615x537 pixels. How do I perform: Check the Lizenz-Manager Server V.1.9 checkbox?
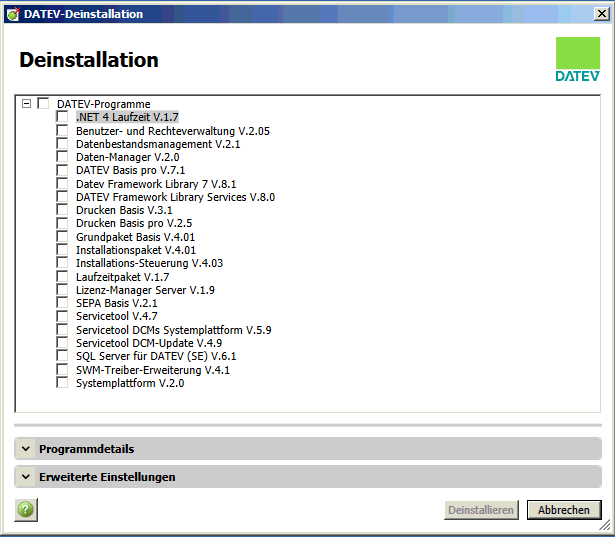tap(62, 290)
